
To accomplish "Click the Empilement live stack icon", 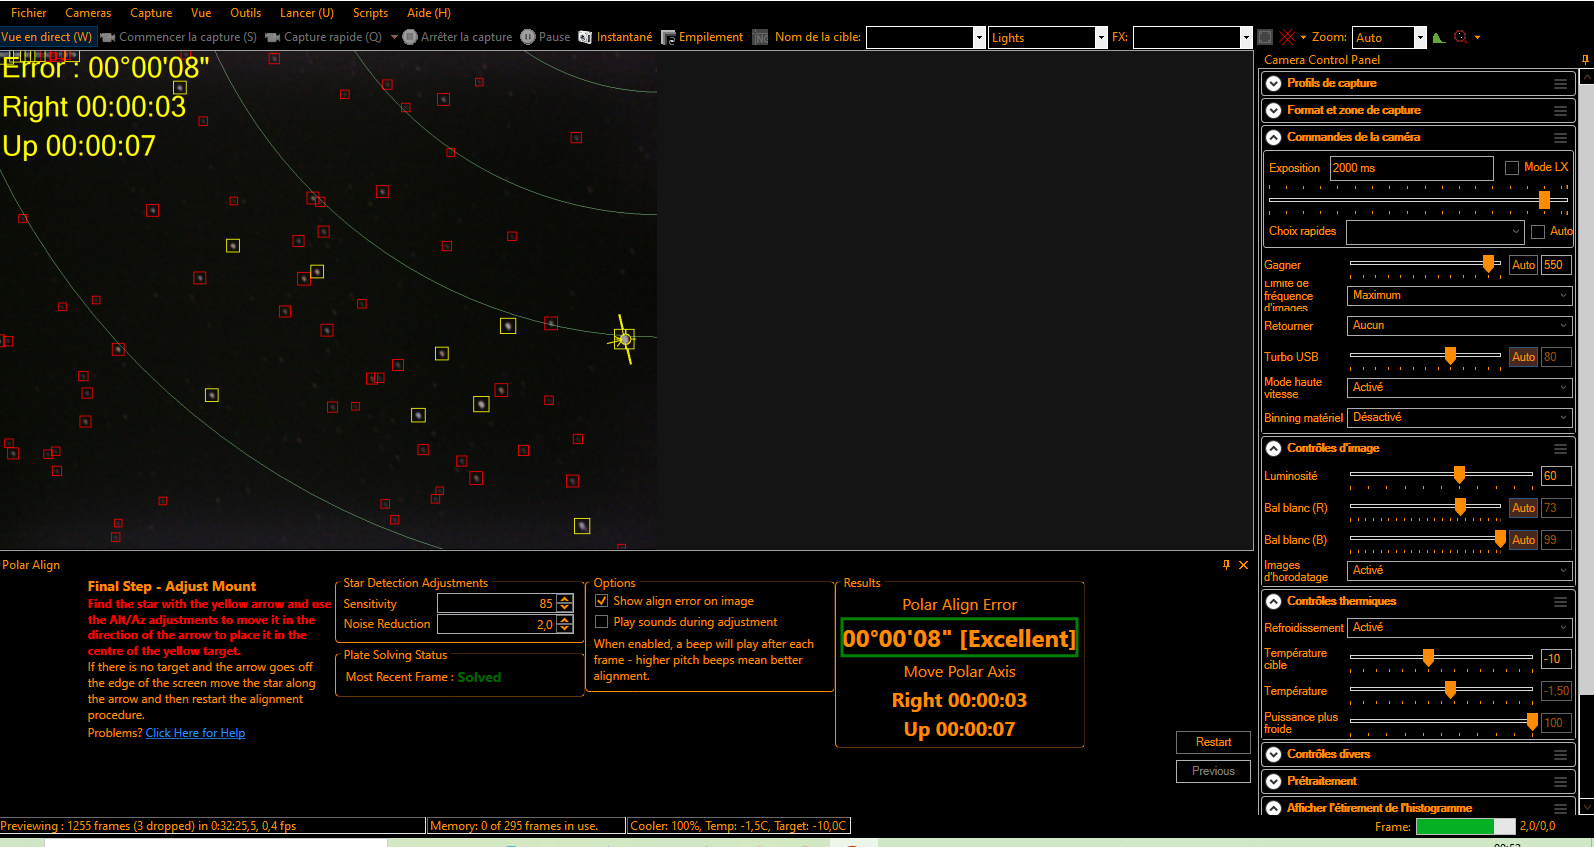I will [x=668, y=37].
